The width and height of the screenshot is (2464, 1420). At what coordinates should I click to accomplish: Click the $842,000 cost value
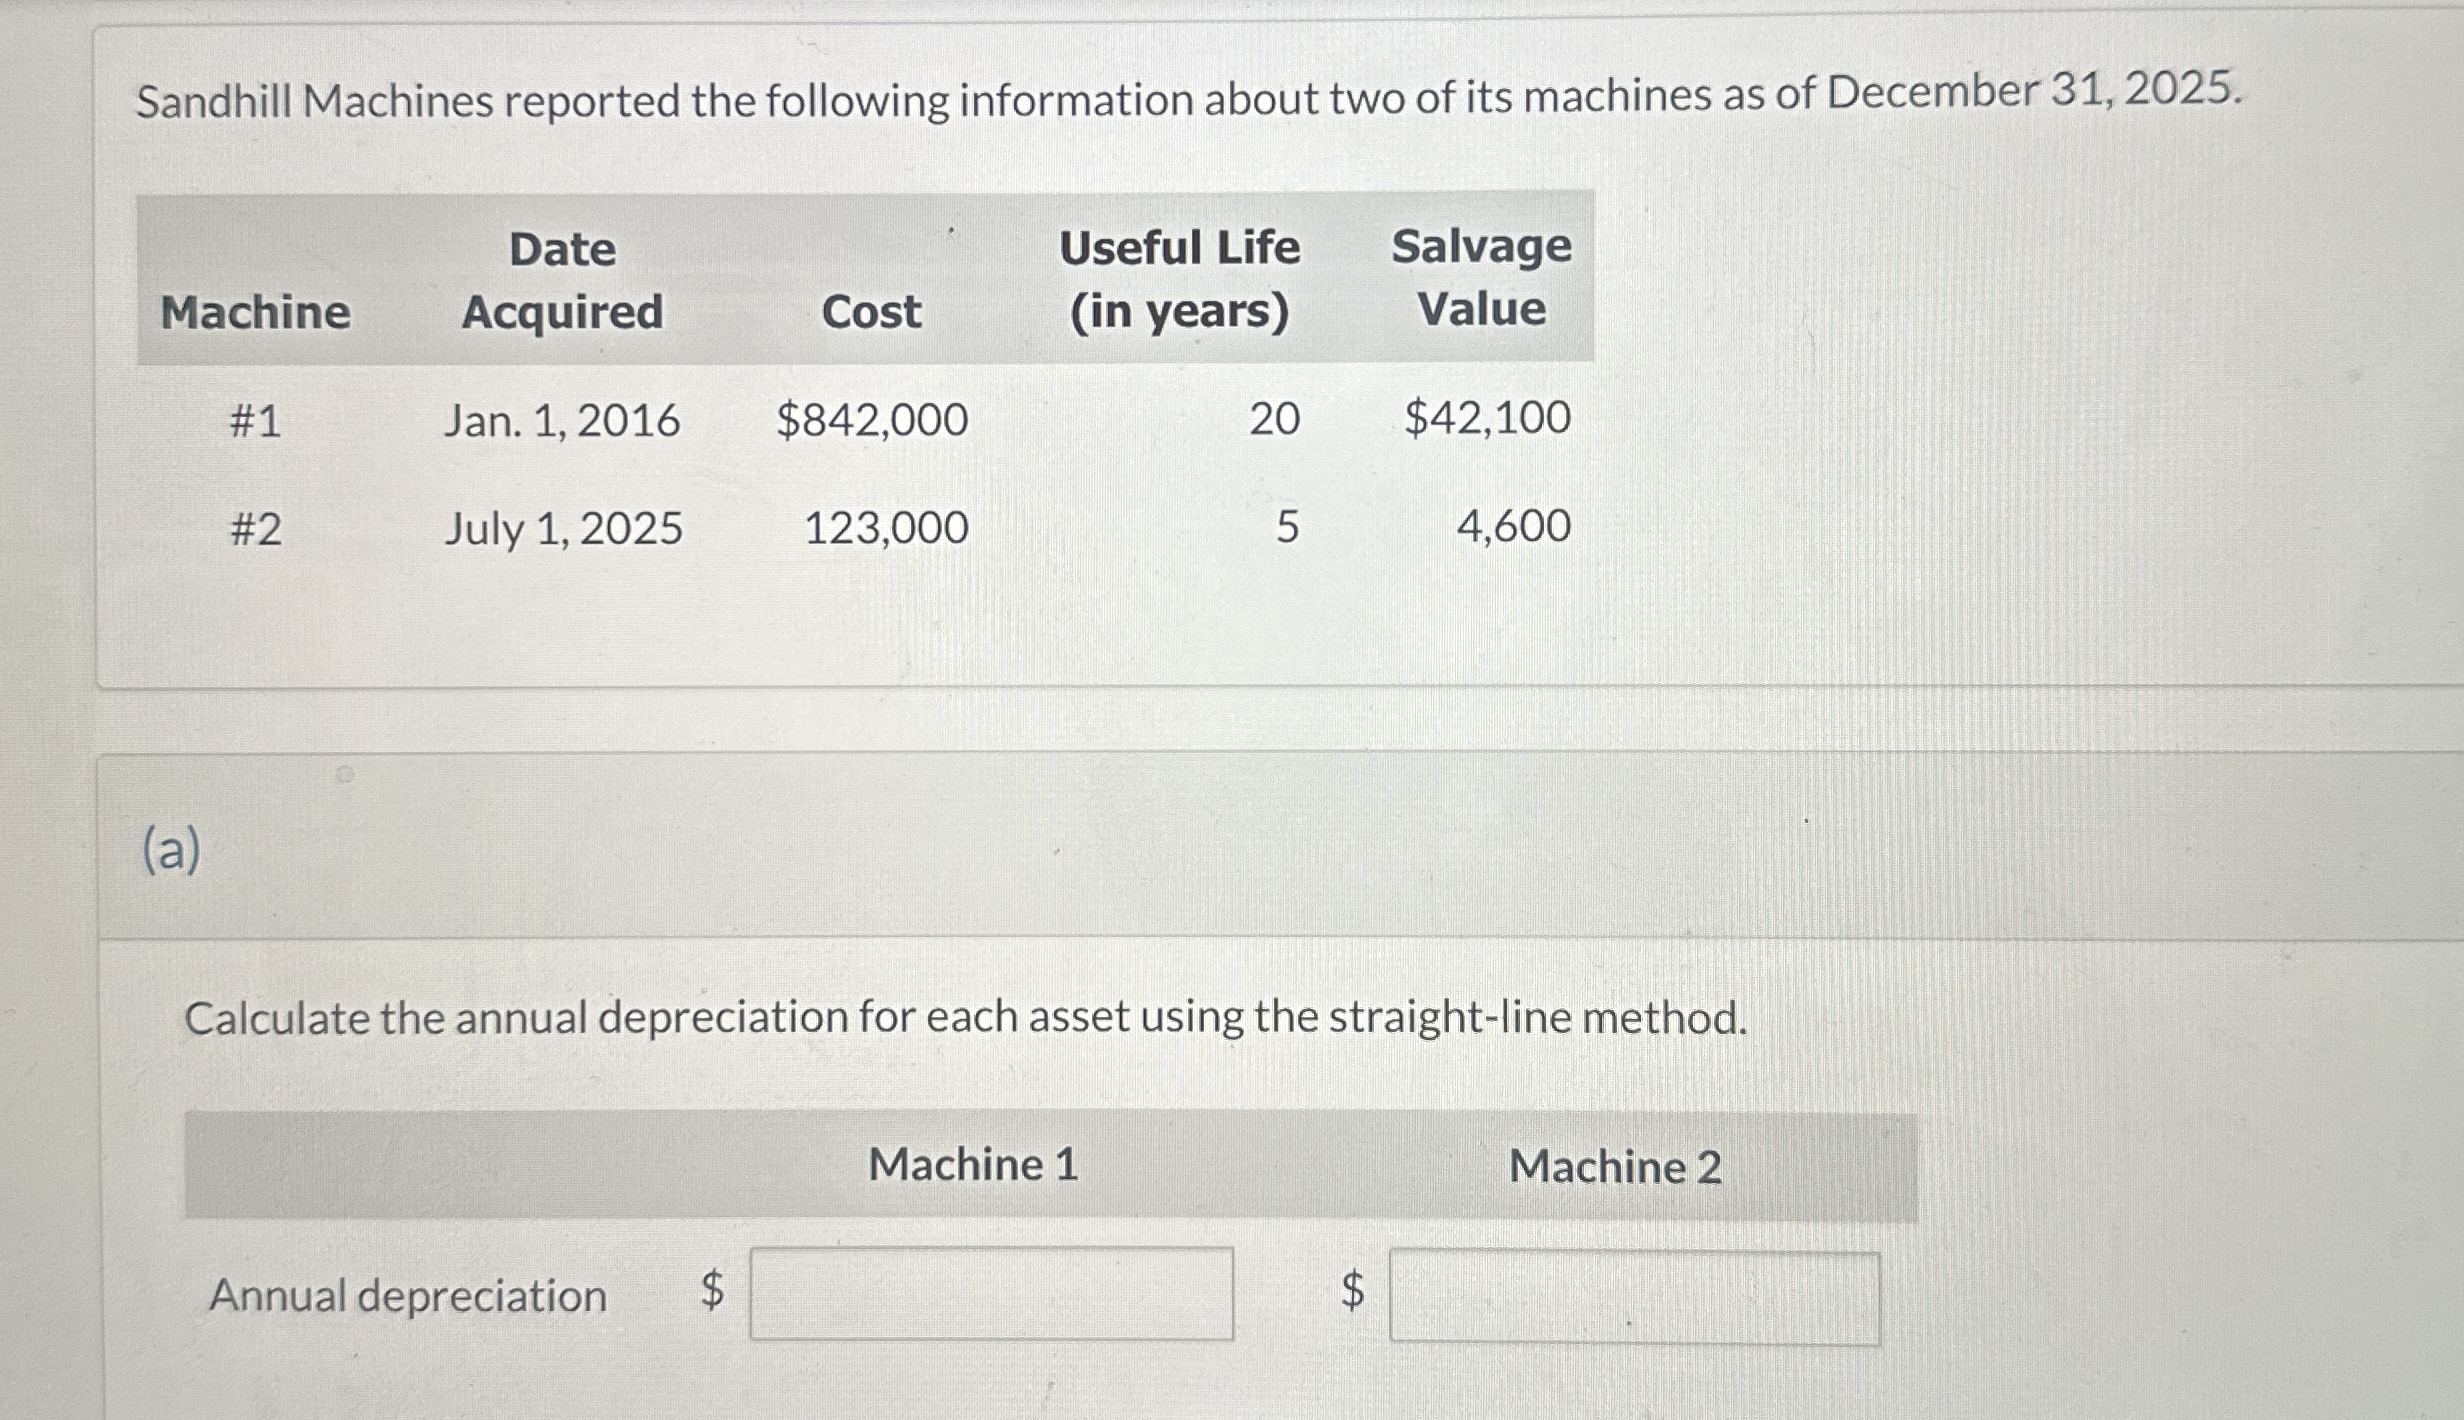[x=872, y=421]
